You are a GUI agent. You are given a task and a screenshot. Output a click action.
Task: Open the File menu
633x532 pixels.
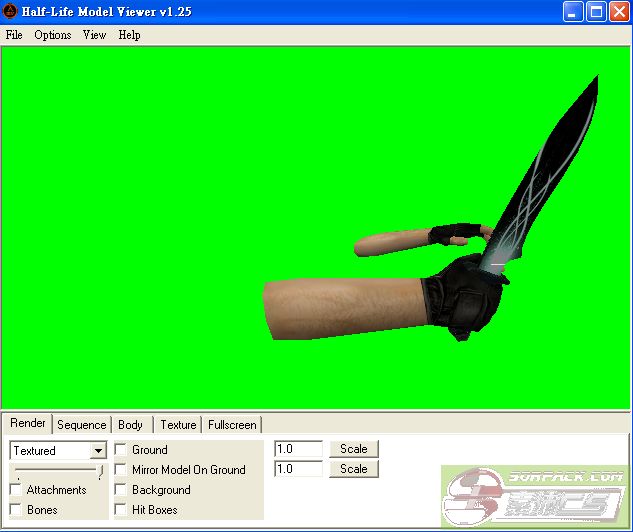(x=14, y=35)
